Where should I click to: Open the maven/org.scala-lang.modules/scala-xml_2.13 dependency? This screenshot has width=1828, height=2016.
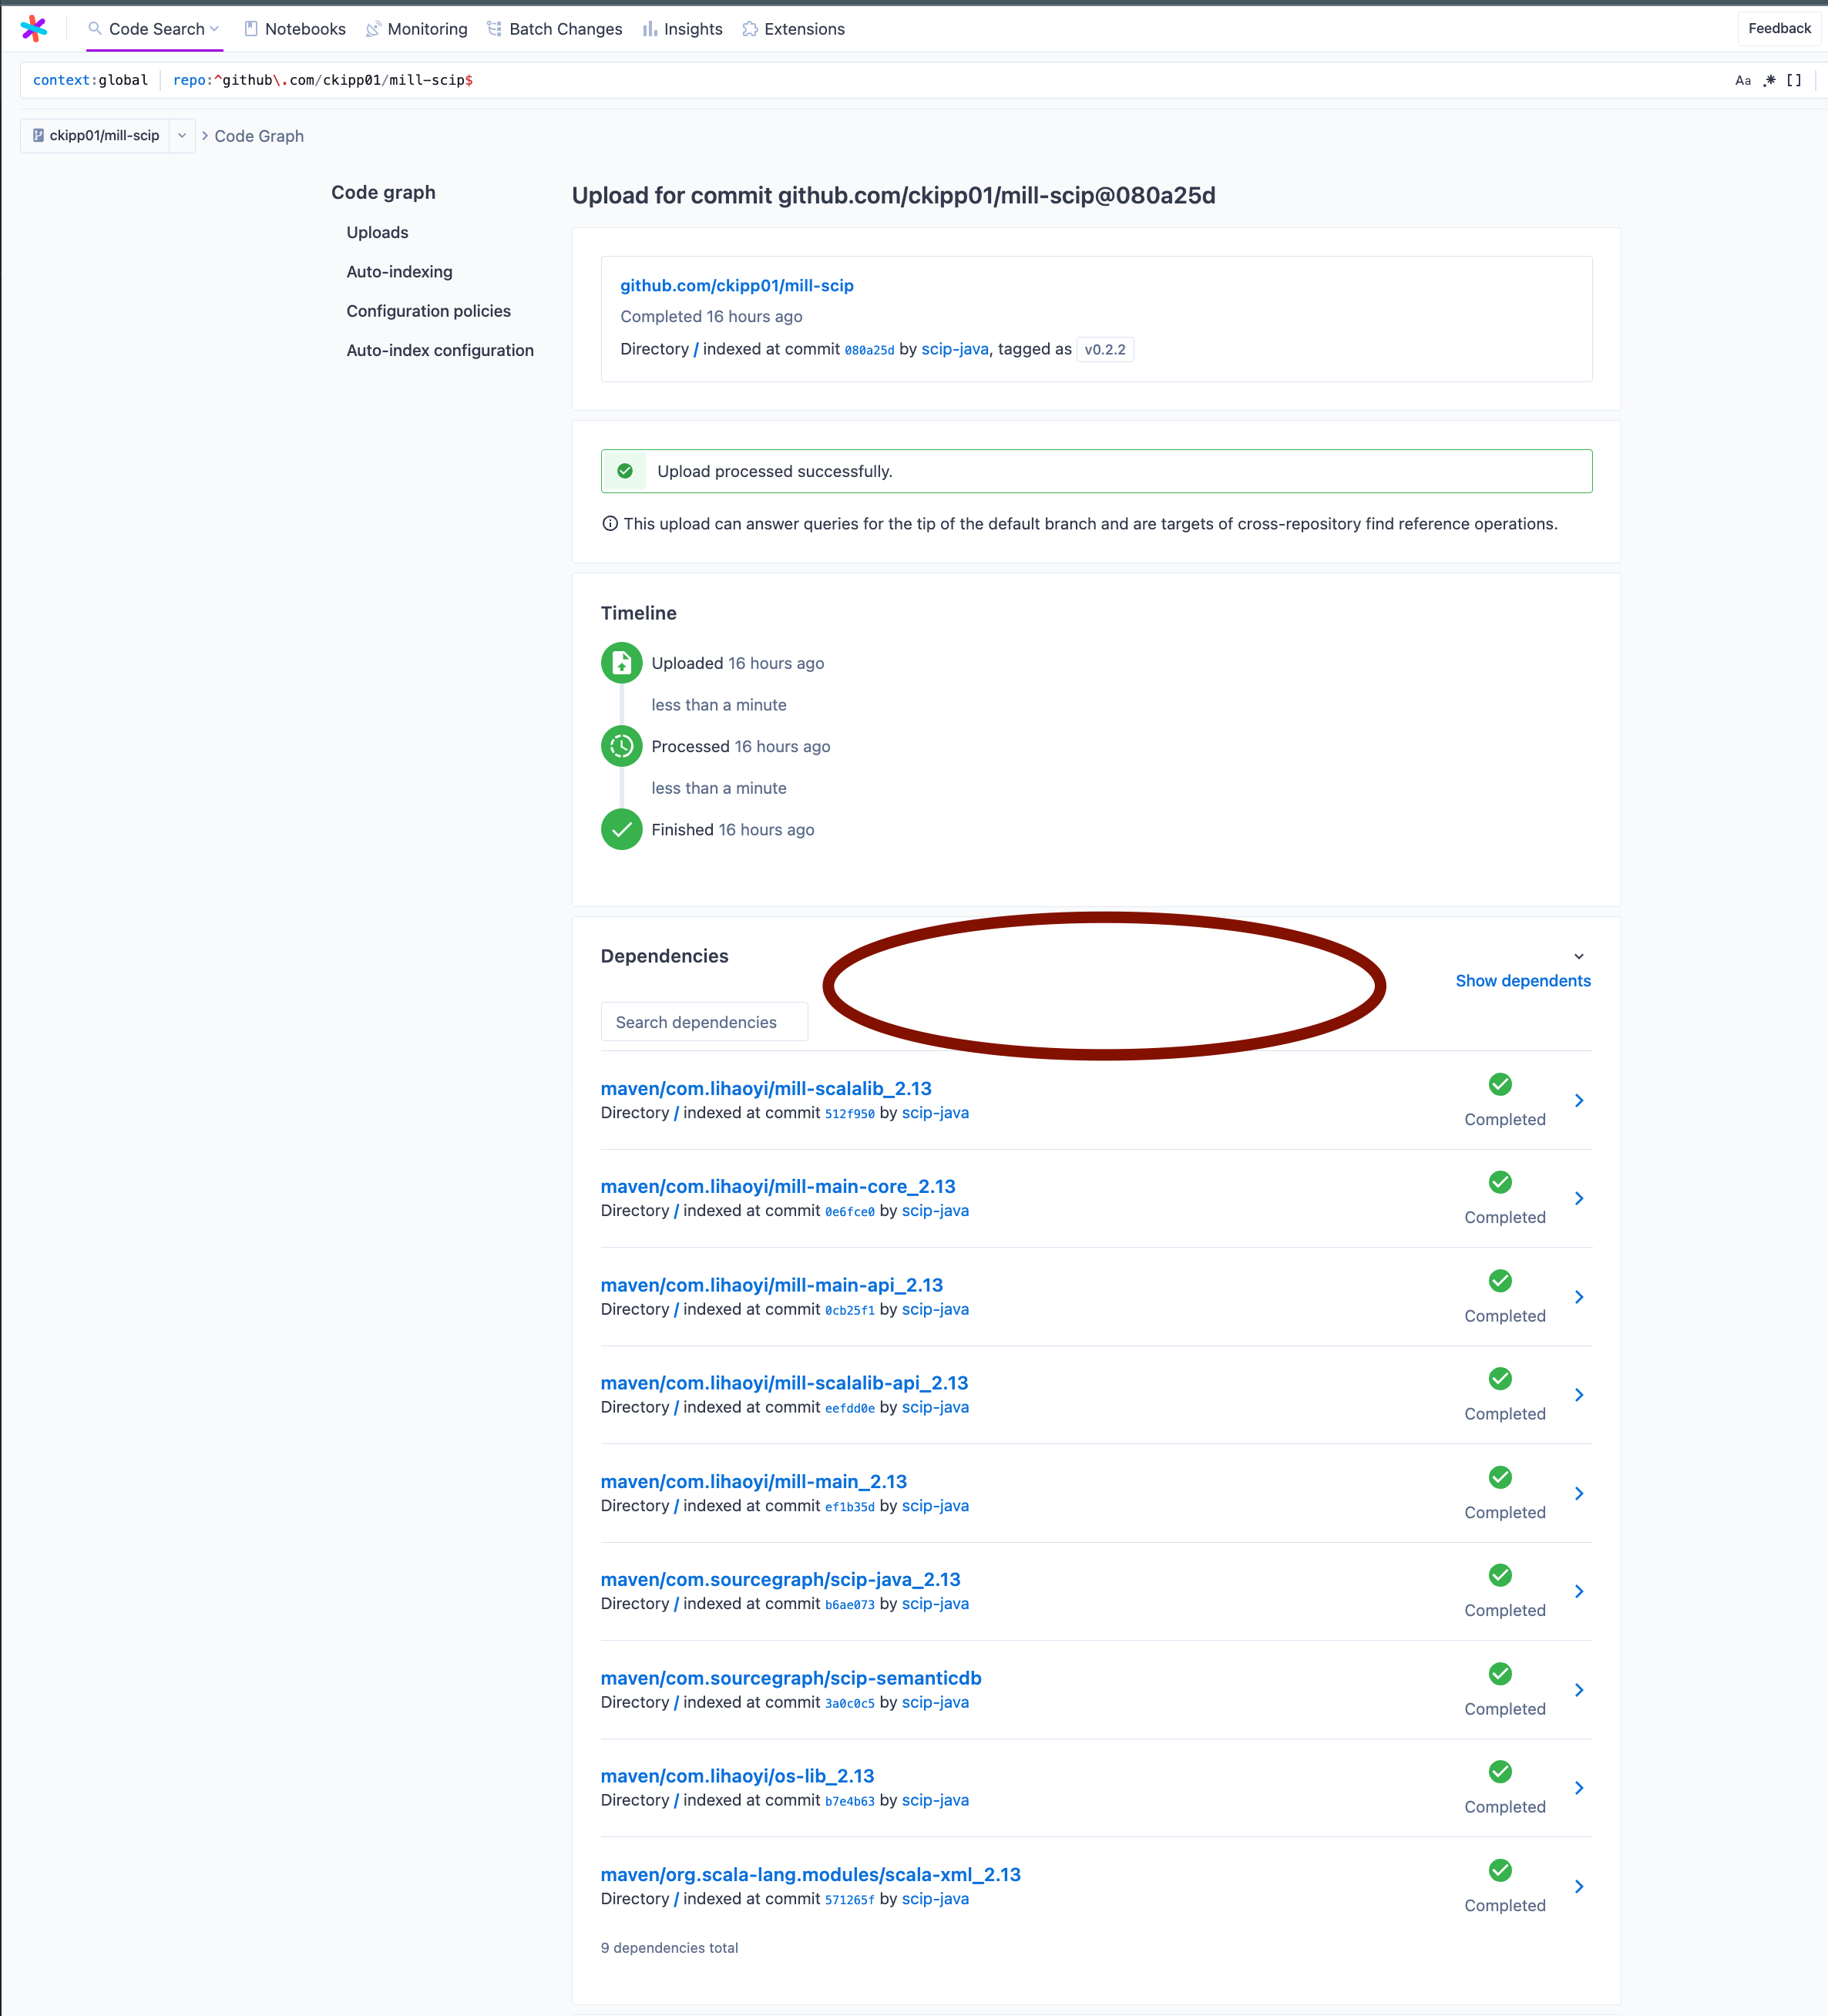coord(810,1874)
